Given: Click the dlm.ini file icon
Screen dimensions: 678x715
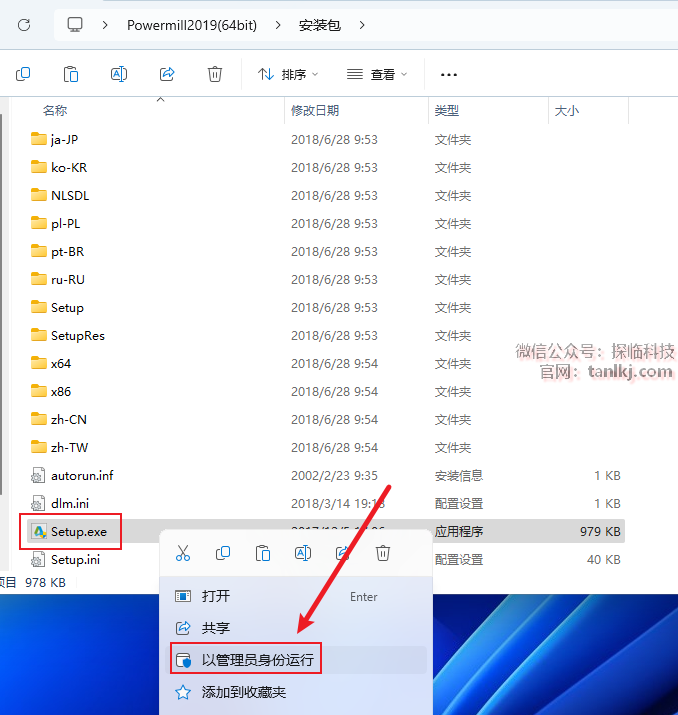Looking at the screenshot, I should (38, 503).
